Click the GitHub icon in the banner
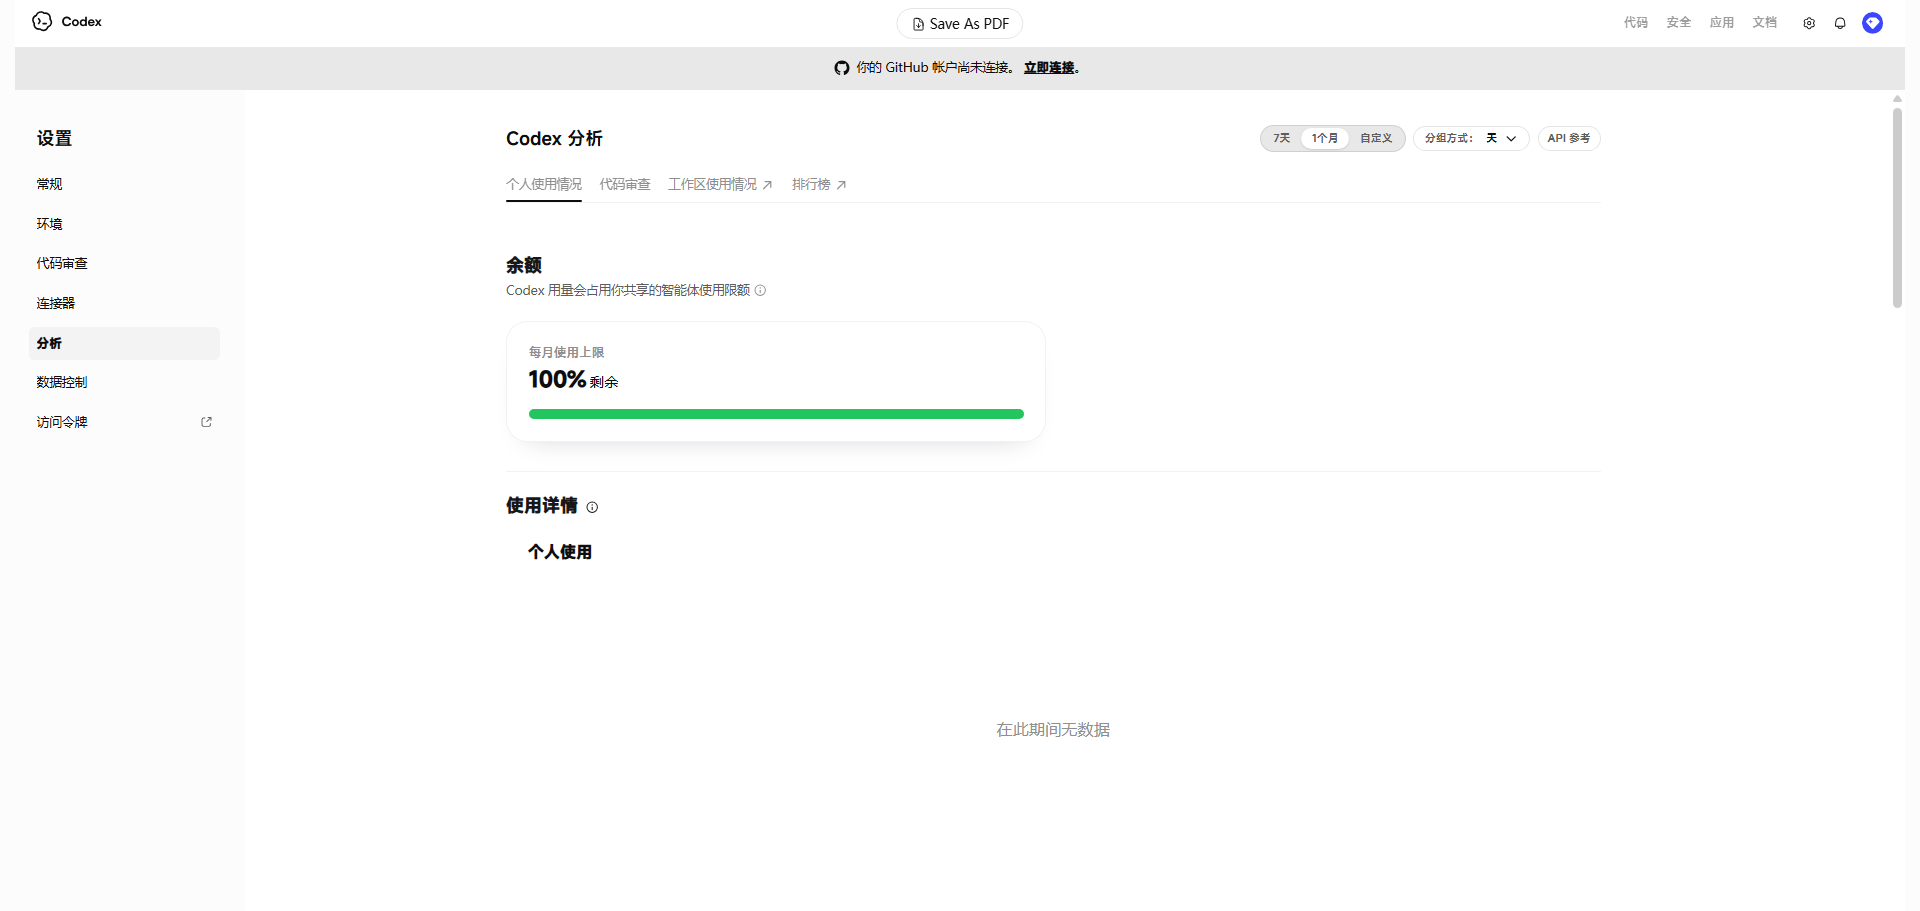1920x911 pixels. pos(842,68)
